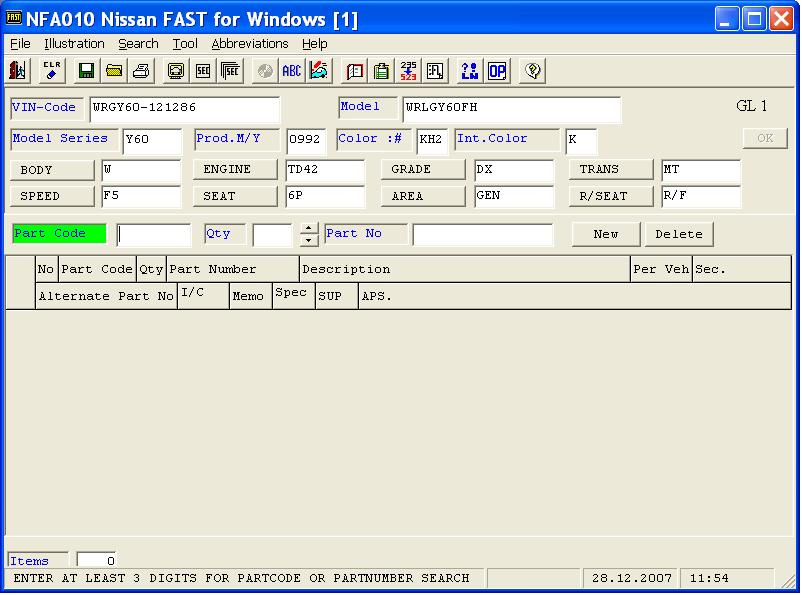Click the single SEC section icon
The height and width of the screenshot is (595, 802).
pos(203,71)
